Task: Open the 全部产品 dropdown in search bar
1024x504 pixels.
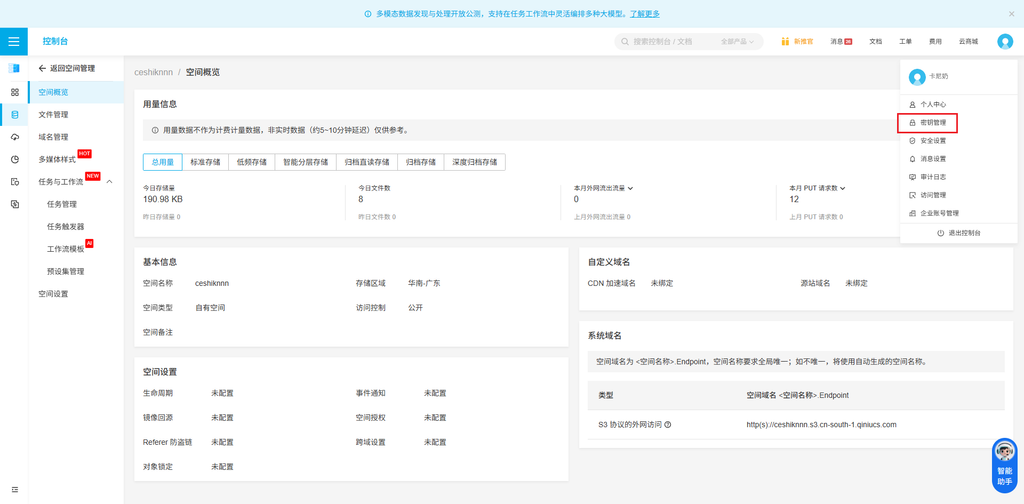Action: pos(737,41)
